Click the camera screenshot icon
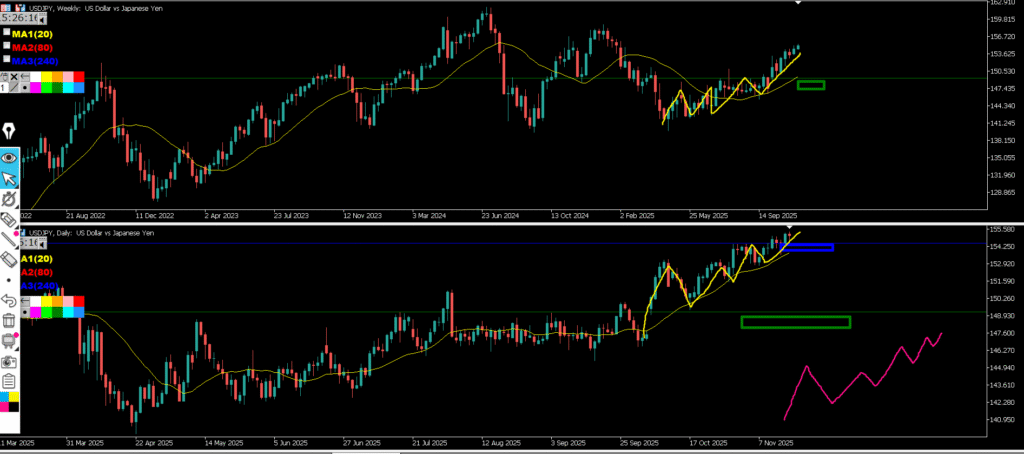 (x=10, y=360)
